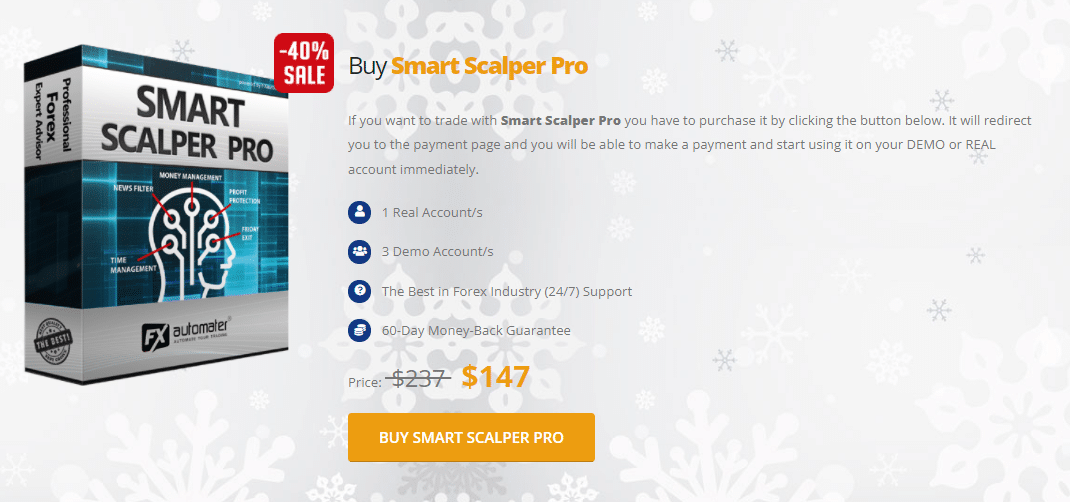Click '60-Day Money-Back Guarantee' text
This screenshot has height=502, width=1070.
476,331
